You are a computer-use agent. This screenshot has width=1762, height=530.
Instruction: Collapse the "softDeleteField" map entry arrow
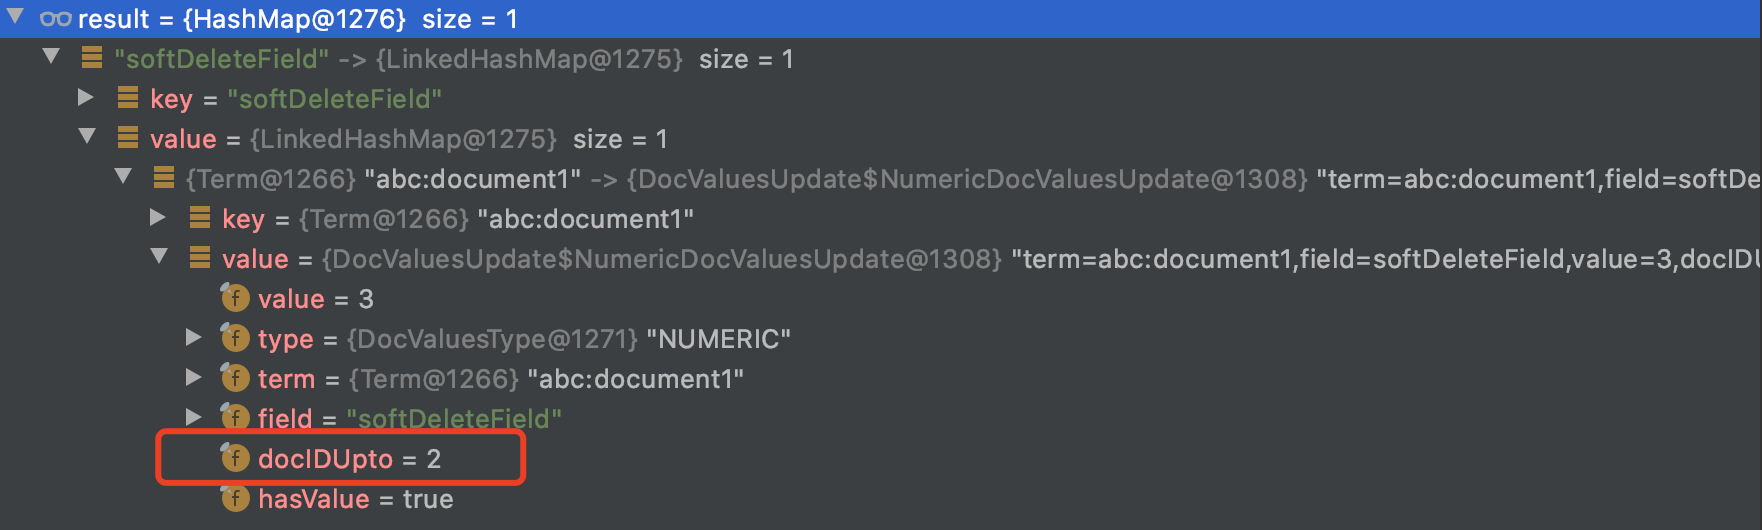pos(51,56)
